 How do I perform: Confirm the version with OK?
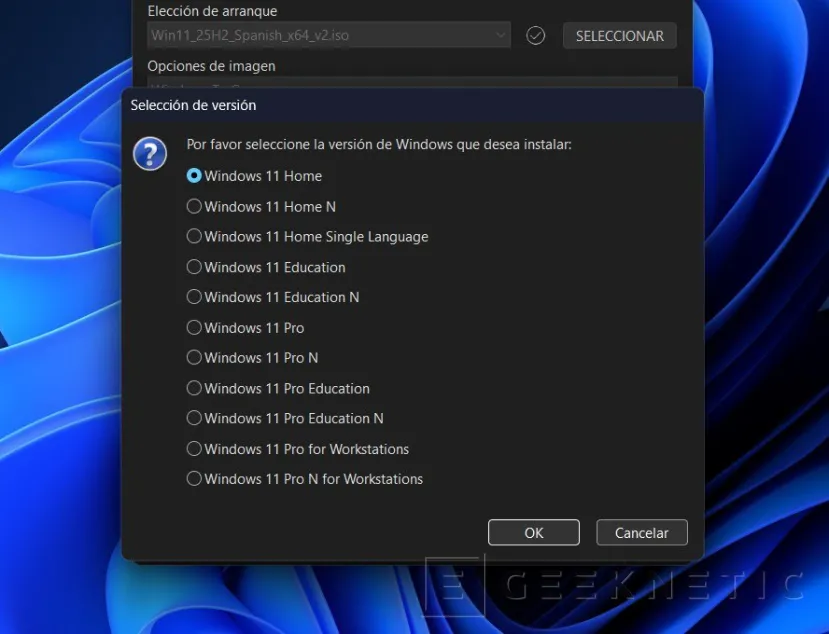pos(533,532)
